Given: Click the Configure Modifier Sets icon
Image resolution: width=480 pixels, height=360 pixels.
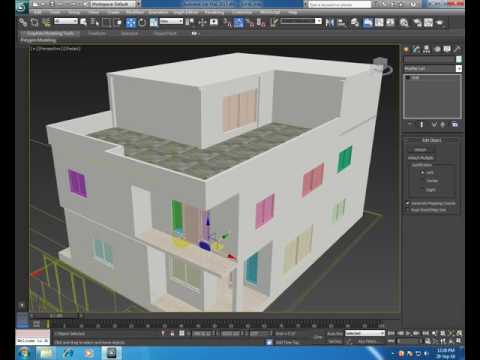Looking at the screenshot, I should (x=455, y=124).
